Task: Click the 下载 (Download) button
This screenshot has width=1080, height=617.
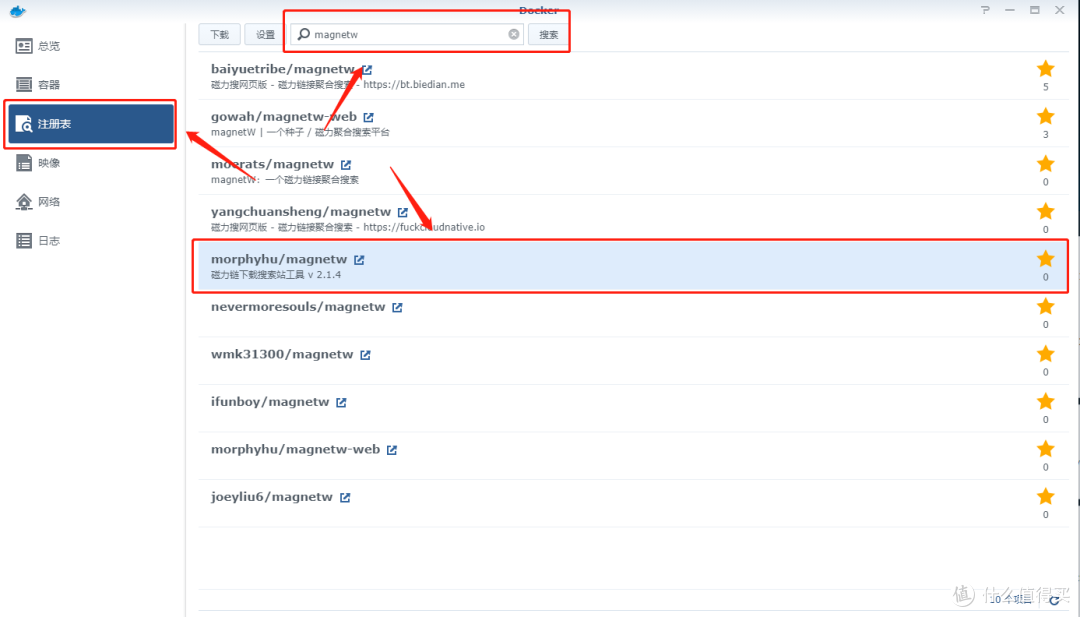Action: click(x=219, y=33)
